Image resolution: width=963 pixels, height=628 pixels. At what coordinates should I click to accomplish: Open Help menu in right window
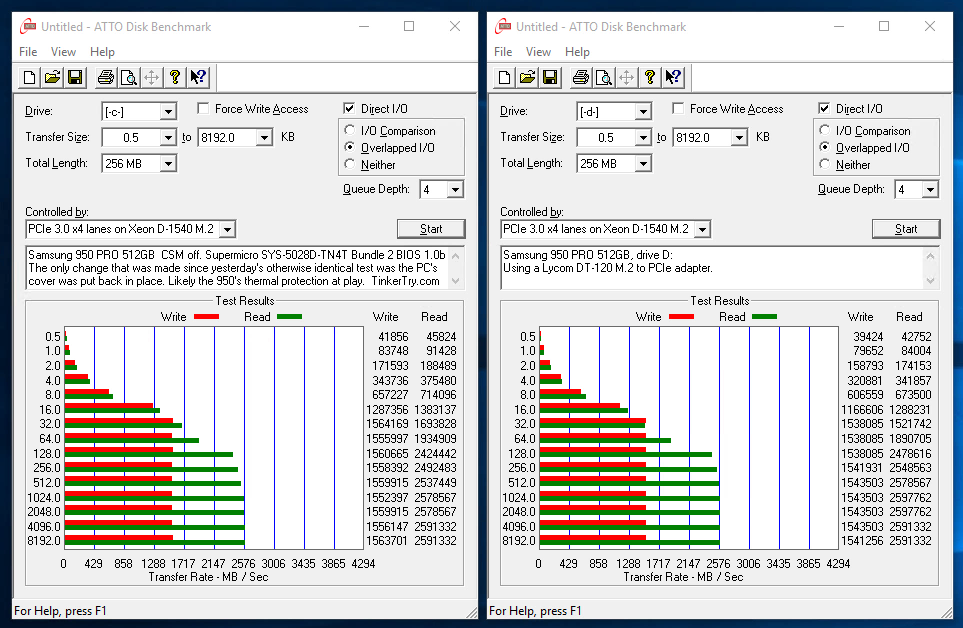577,52
